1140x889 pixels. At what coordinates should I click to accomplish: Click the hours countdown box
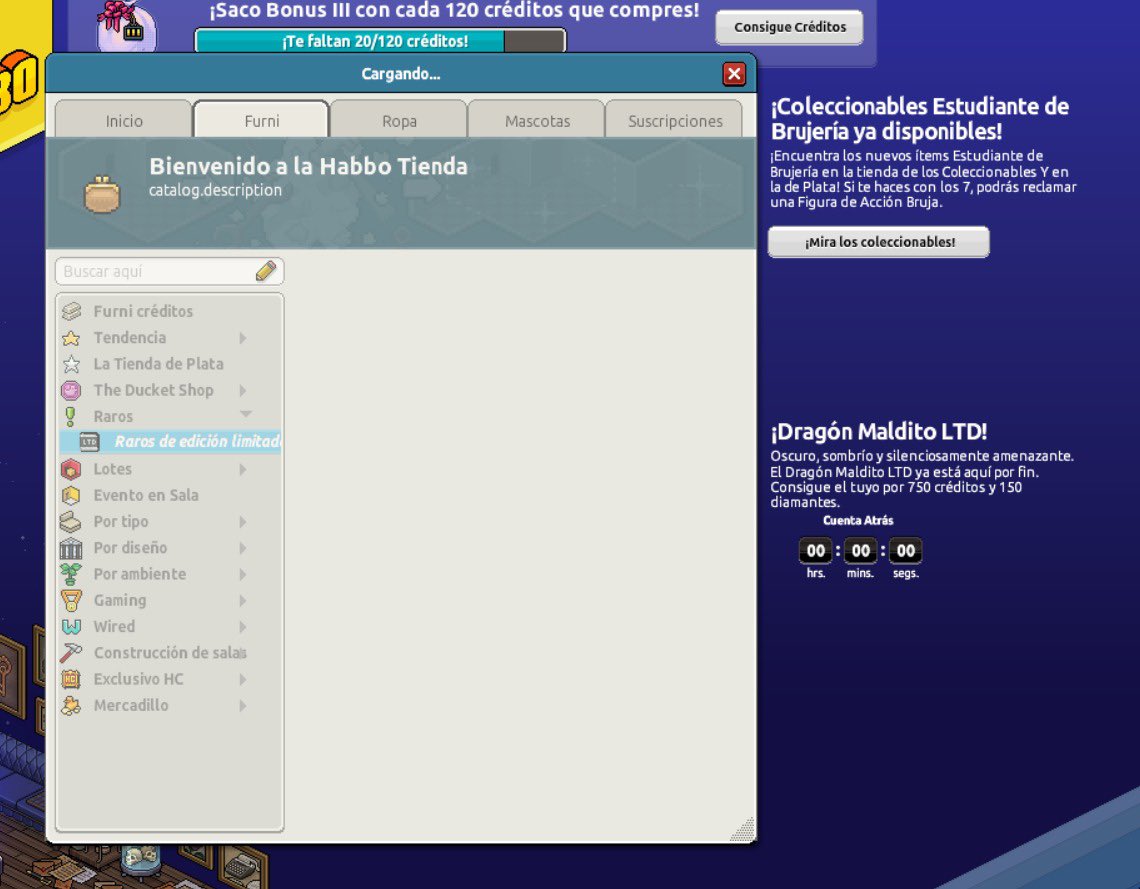tap(816, 551)
